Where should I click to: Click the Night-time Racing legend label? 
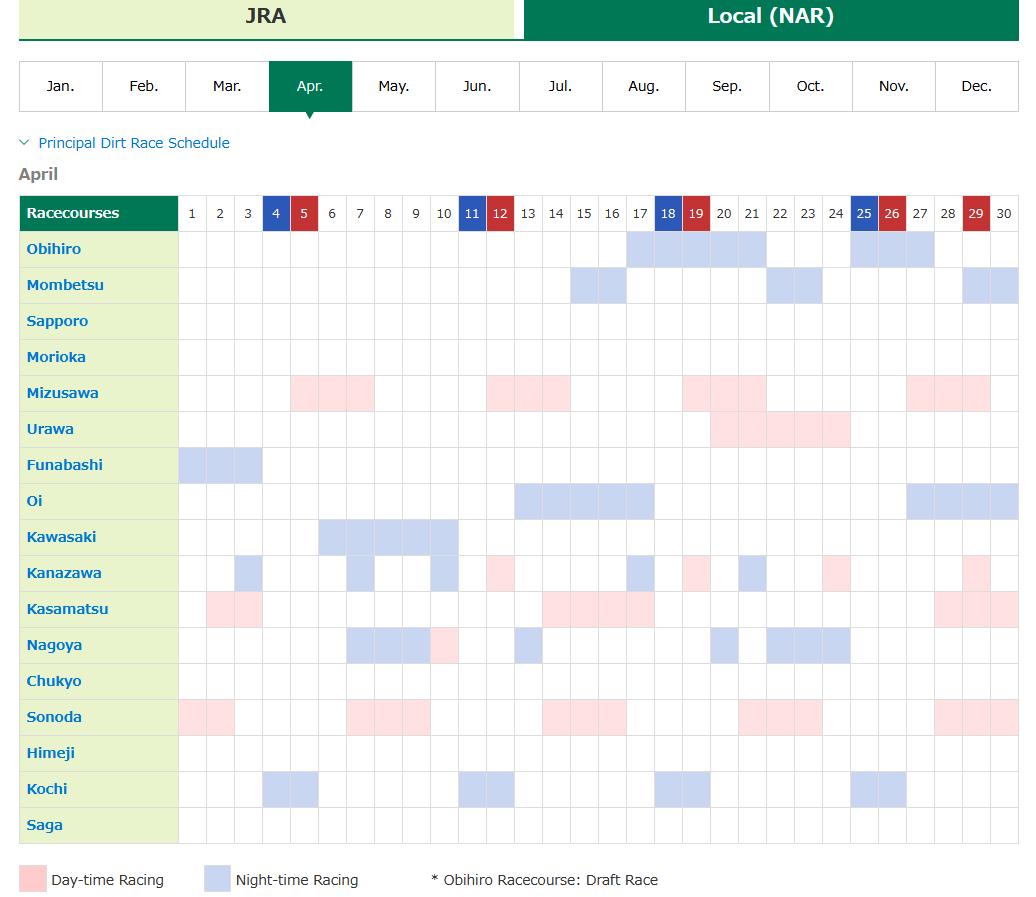(297, 880)
